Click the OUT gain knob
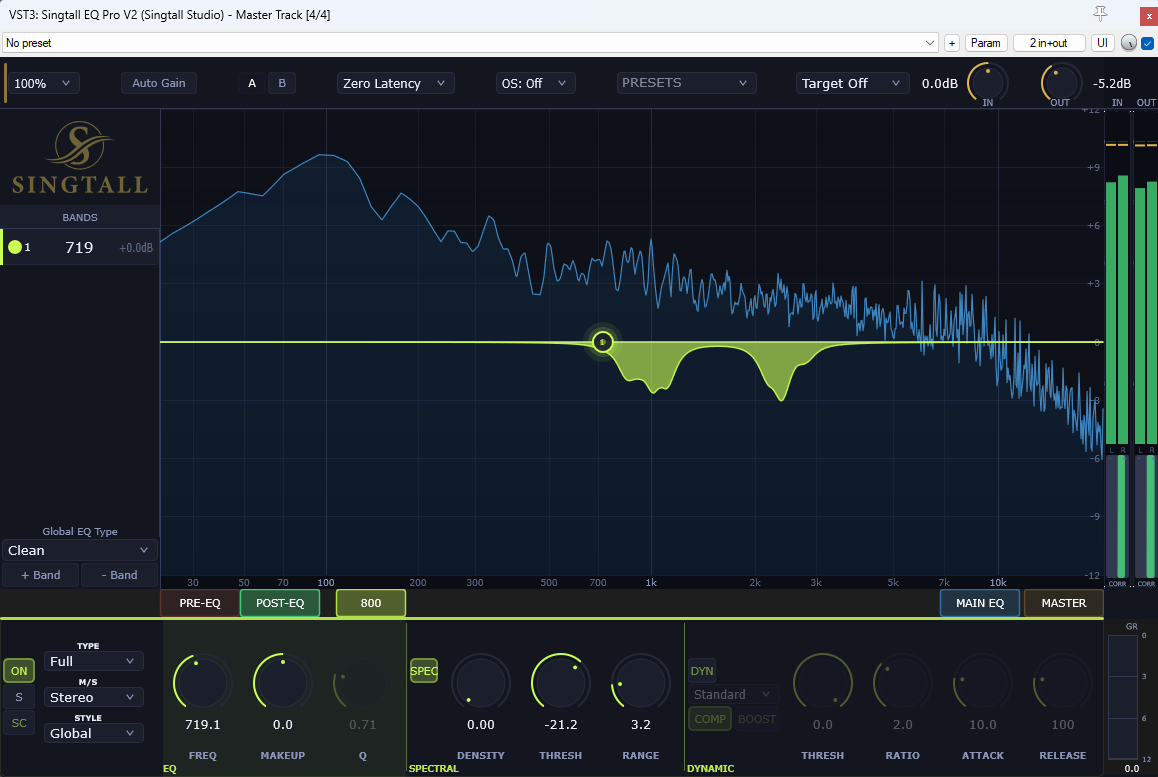 (x=1061, y=83)
